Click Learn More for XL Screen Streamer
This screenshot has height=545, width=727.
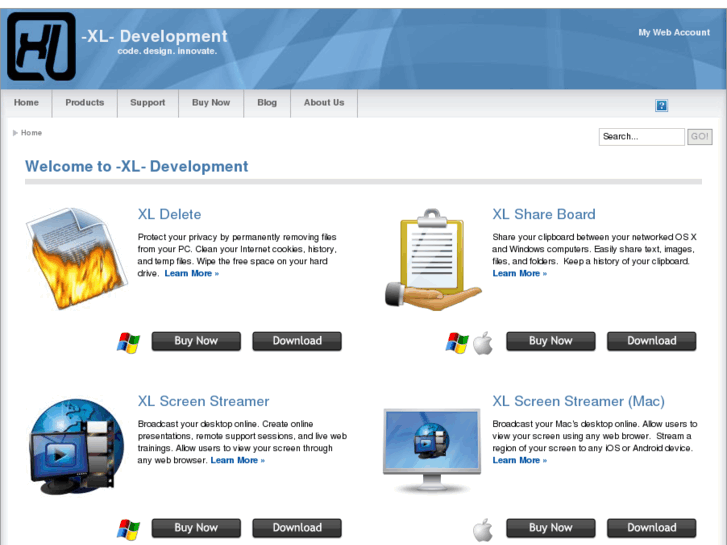237,460
